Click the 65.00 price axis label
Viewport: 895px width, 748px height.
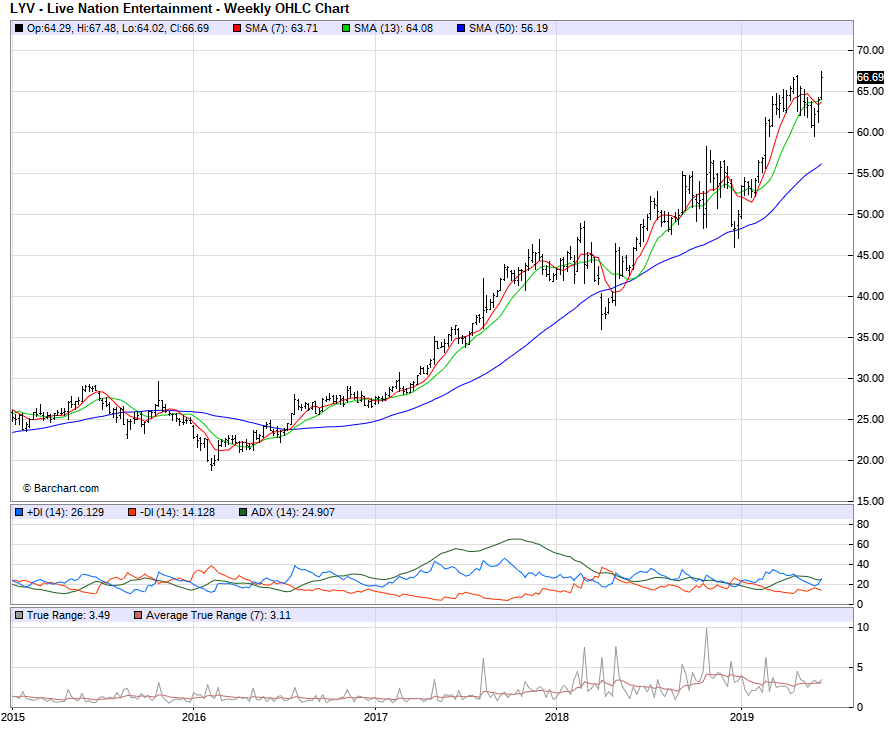pyautogui.click(x=870, y=91)
